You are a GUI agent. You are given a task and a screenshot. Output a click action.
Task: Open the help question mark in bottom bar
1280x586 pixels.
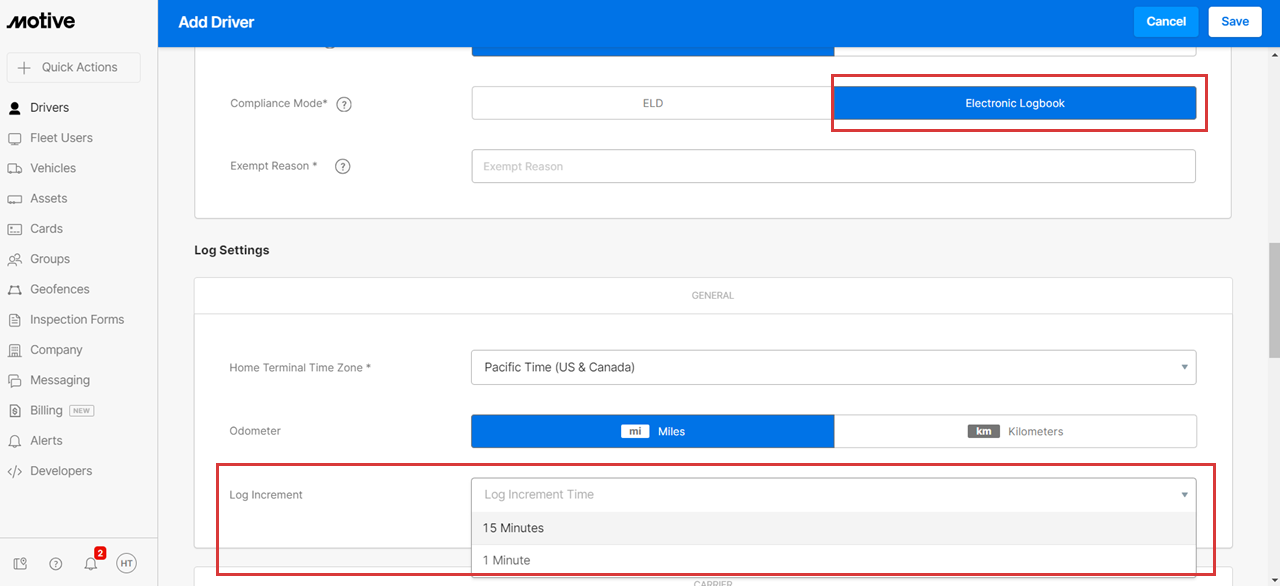[56, 564]
